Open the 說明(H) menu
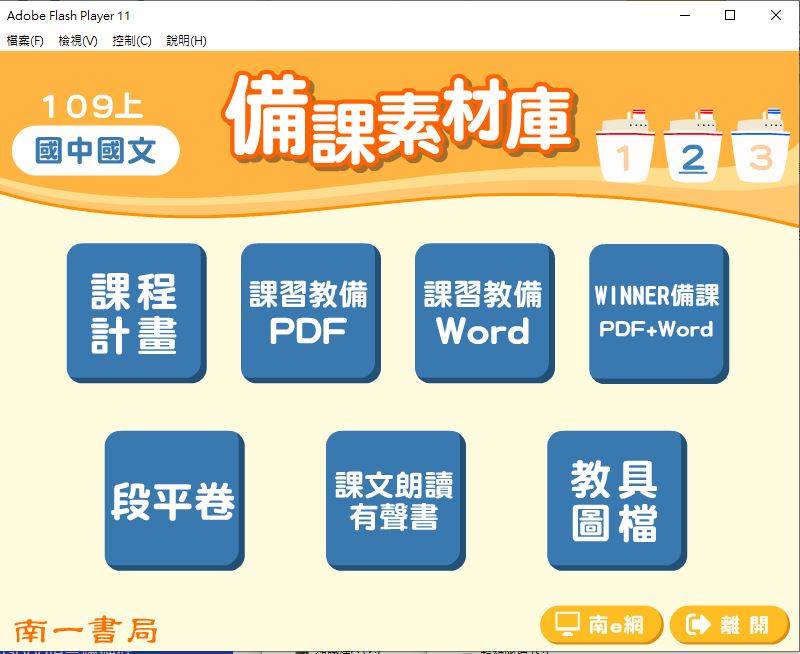800x654 pixels. point(186,41)
